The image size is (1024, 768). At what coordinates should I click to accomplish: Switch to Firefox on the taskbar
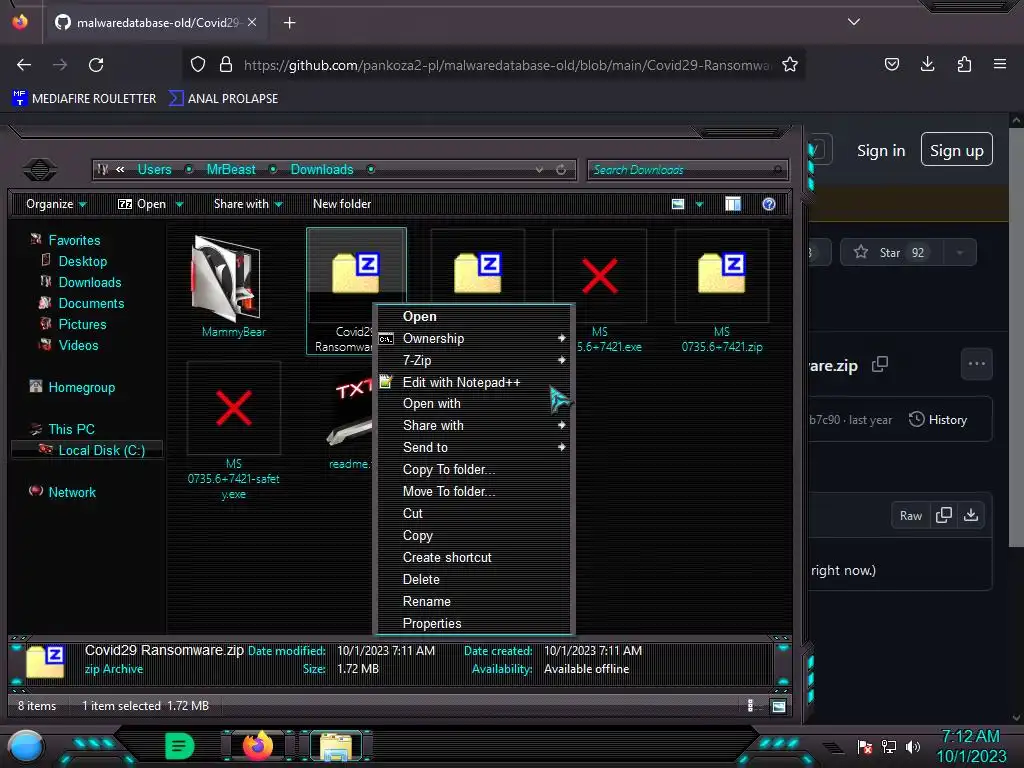[258, 746]
